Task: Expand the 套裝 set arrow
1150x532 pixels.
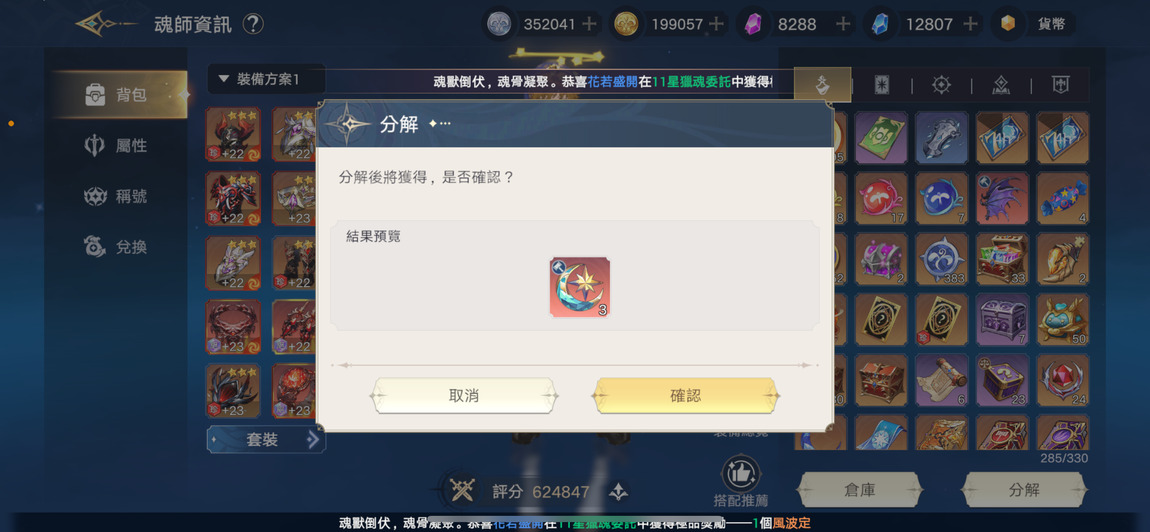Action: click(313, 440)
